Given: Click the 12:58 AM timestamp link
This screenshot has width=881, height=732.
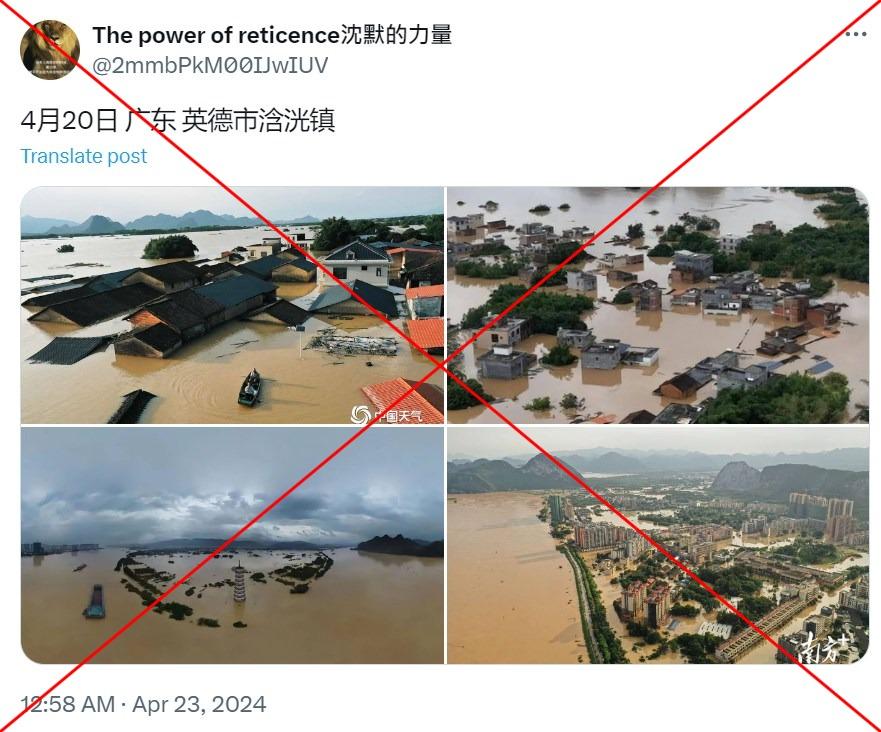Looking at the screenshot, I should click(67, 704).
